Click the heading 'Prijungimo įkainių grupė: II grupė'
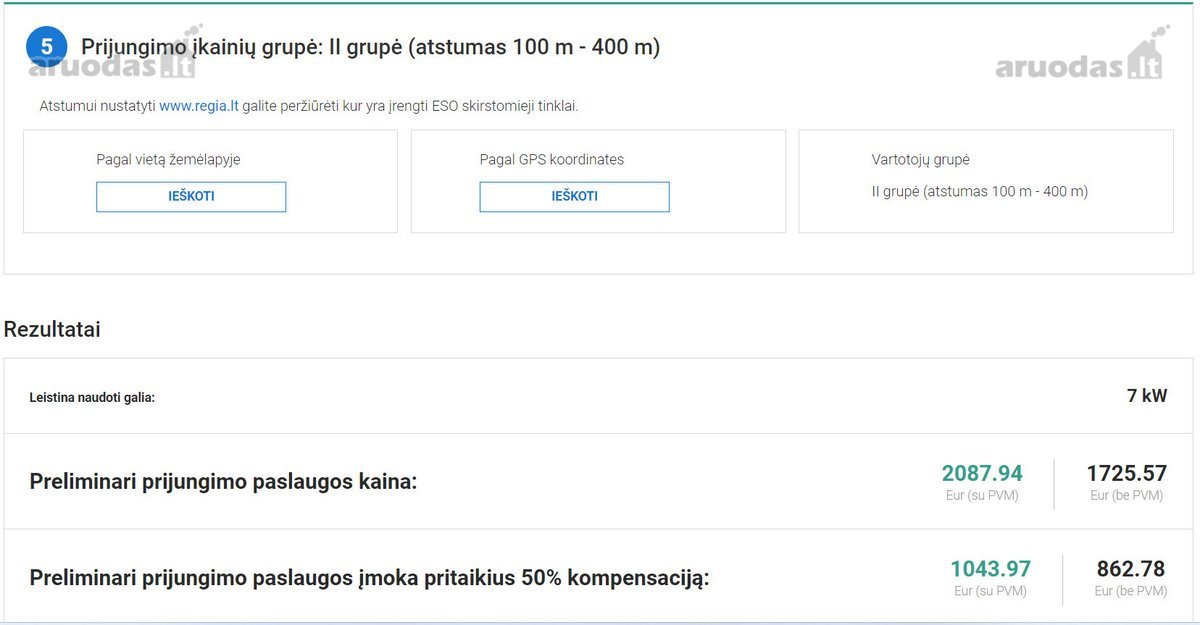The width and height of the screenshot is (1200, 625). [370, 47]
